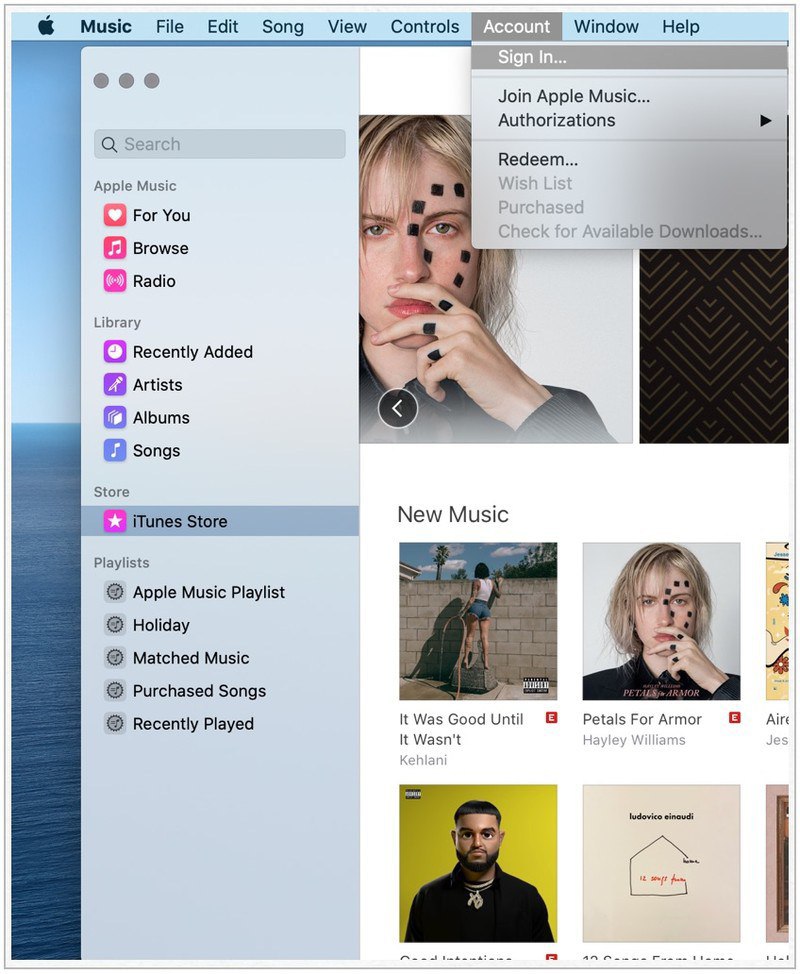Open Petals For Armor album cover

661,621
